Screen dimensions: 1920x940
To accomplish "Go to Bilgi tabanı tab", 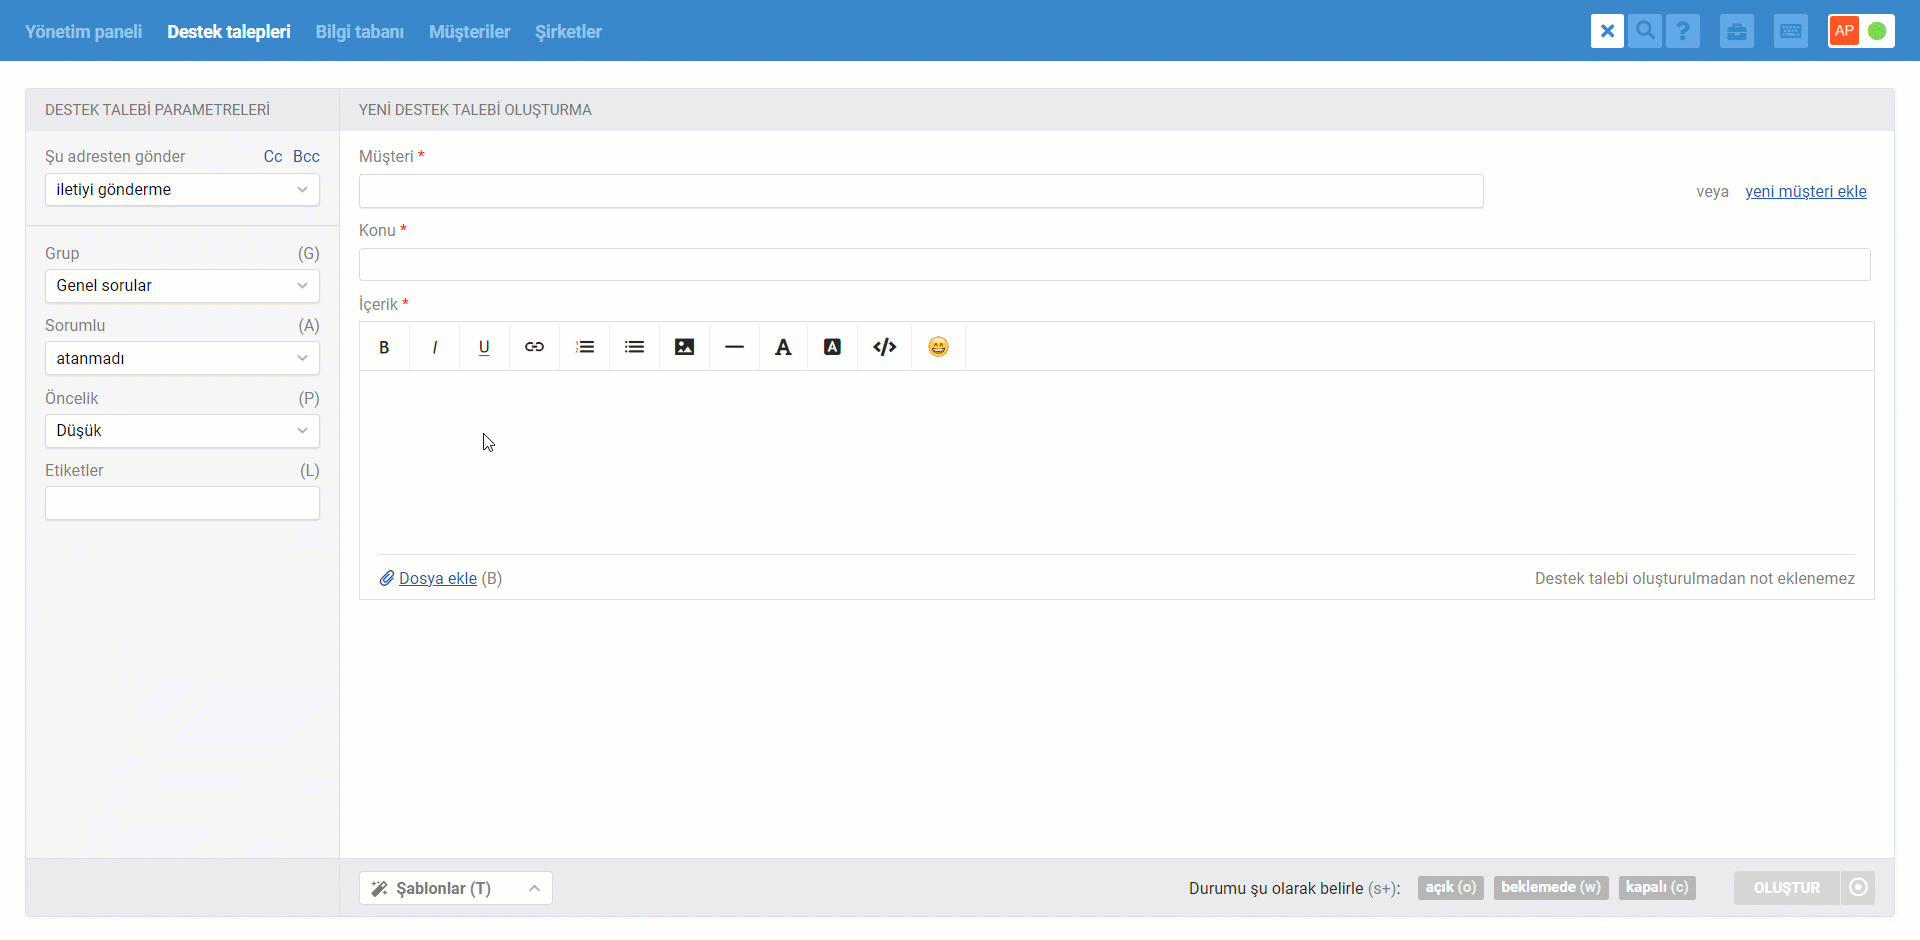I will click(360, 32).
